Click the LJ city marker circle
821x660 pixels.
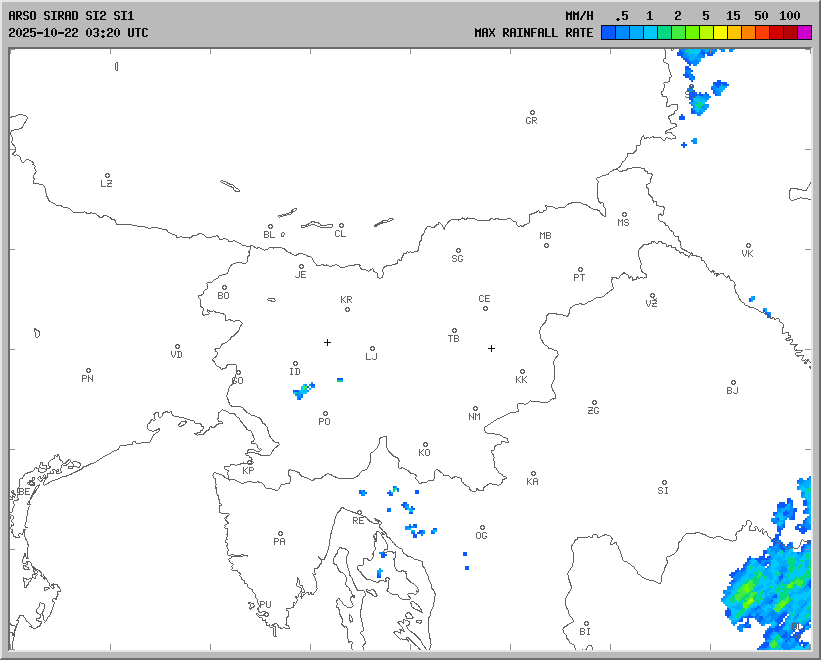(x=372, y=349)
